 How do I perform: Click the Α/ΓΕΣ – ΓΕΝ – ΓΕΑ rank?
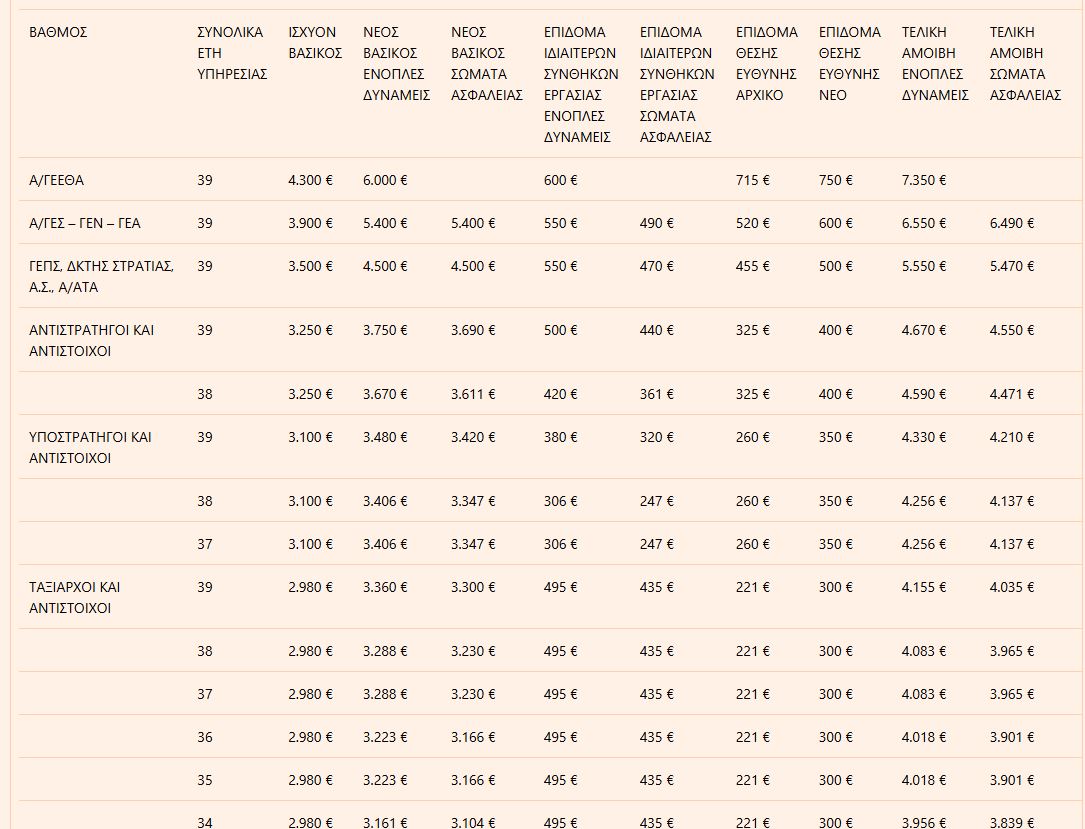pyautogui.click(x=85, y=223)
